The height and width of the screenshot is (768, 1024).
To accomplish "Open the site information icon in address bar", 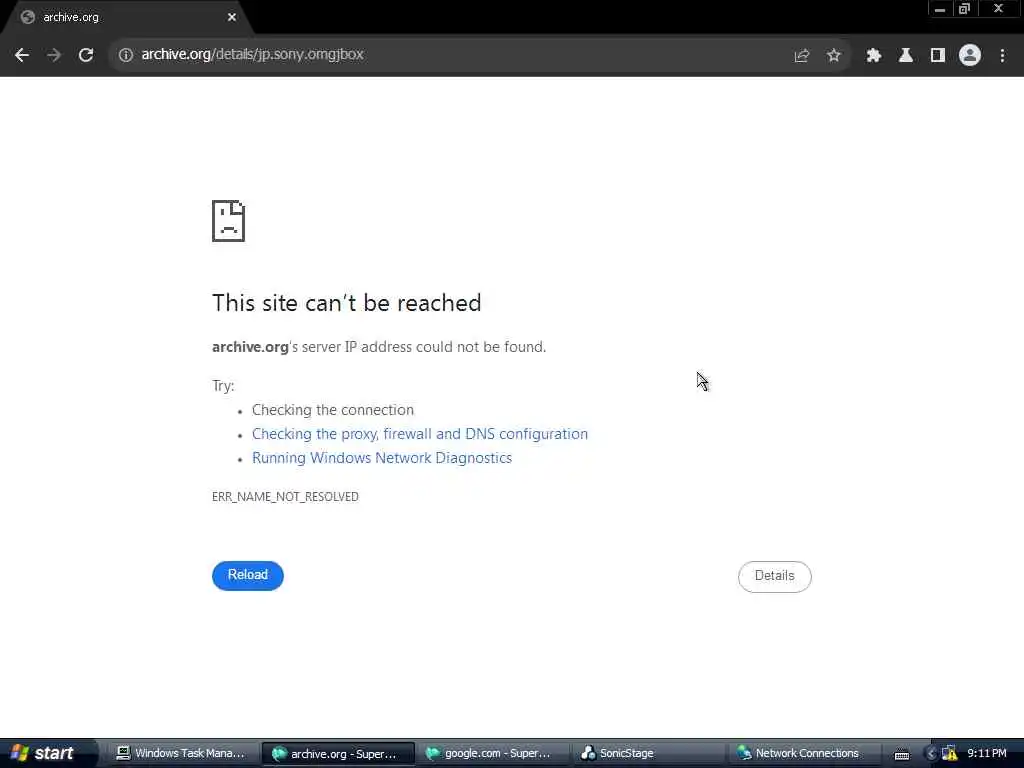I will point(125,55).
